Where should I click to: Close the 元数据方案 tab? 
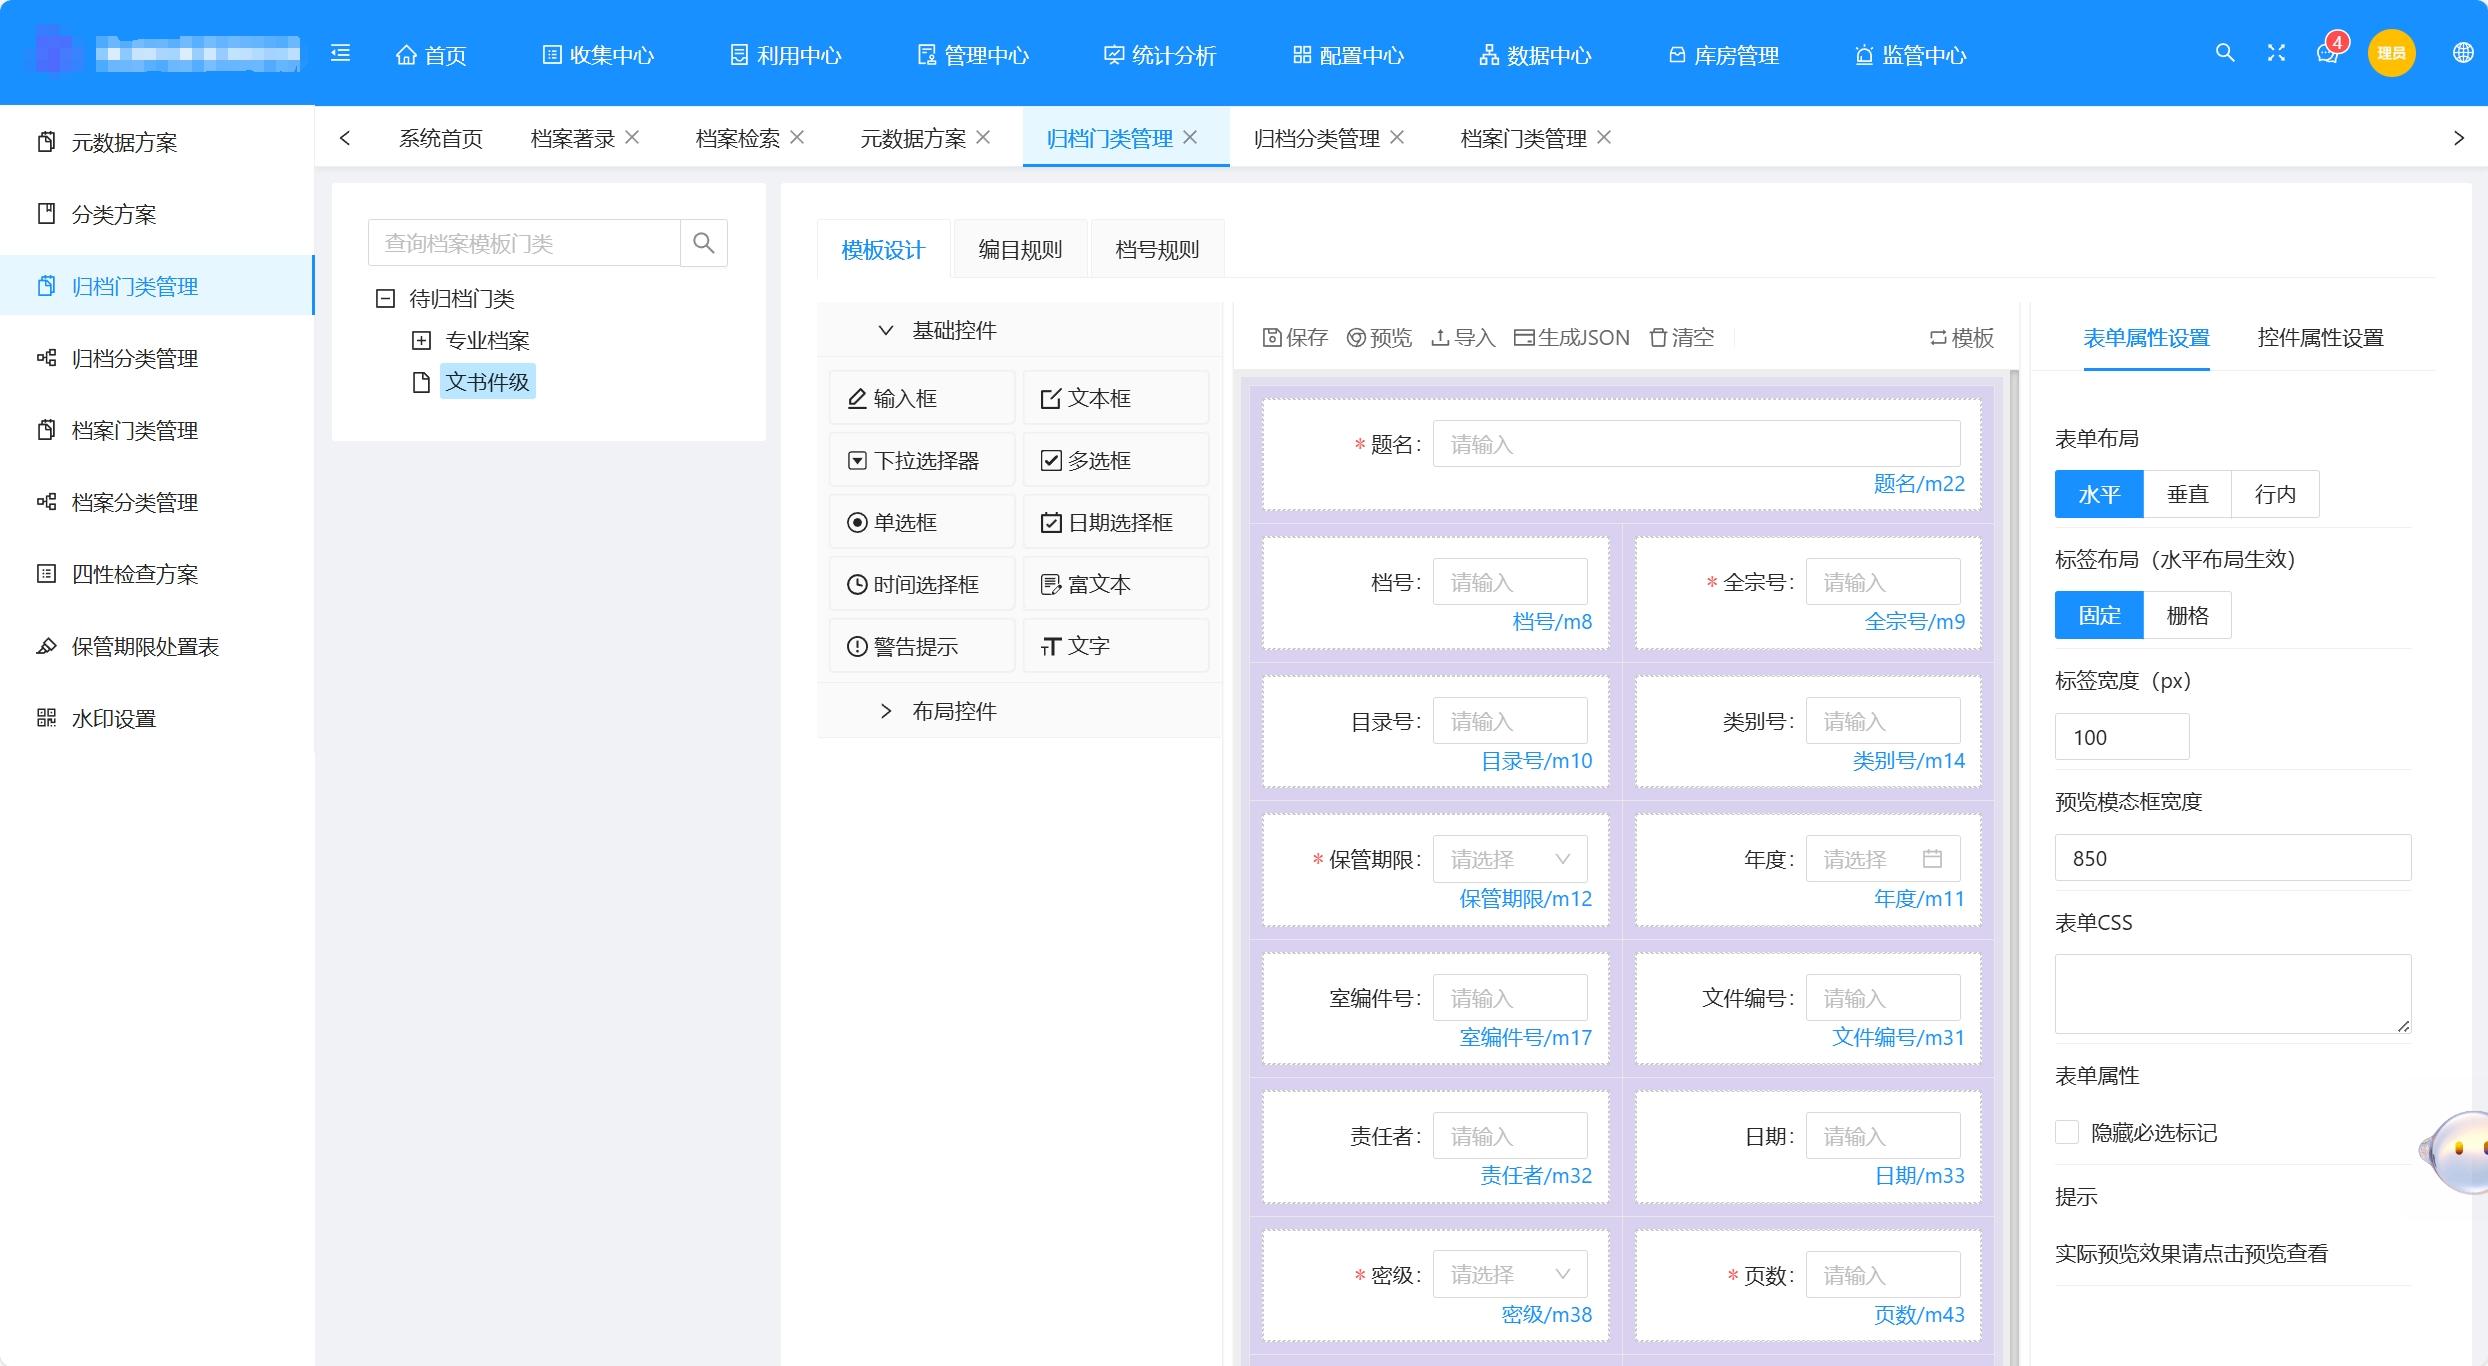(x=983, y=137)
